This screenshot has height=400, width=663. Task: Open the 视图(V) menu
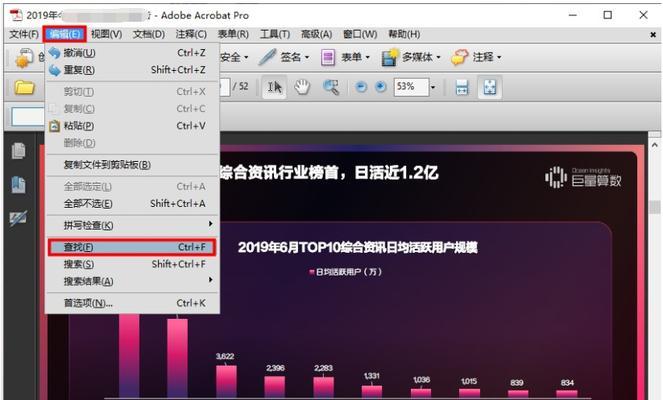click(107, 34)
